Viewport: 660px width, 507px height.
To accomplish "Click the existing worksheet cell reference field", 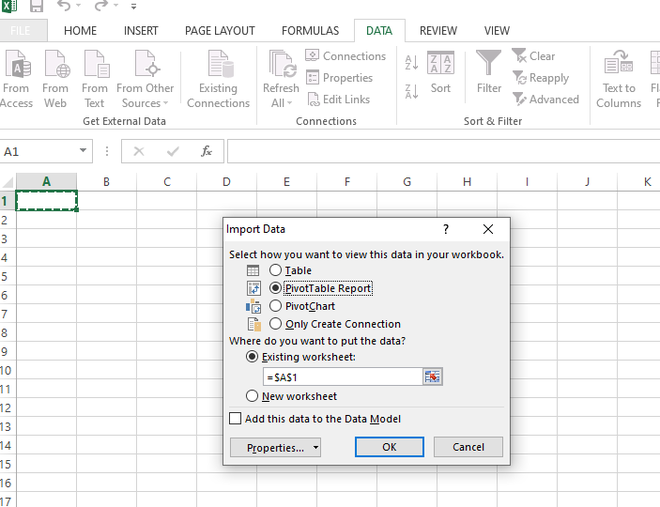I will tap(342, 377).
